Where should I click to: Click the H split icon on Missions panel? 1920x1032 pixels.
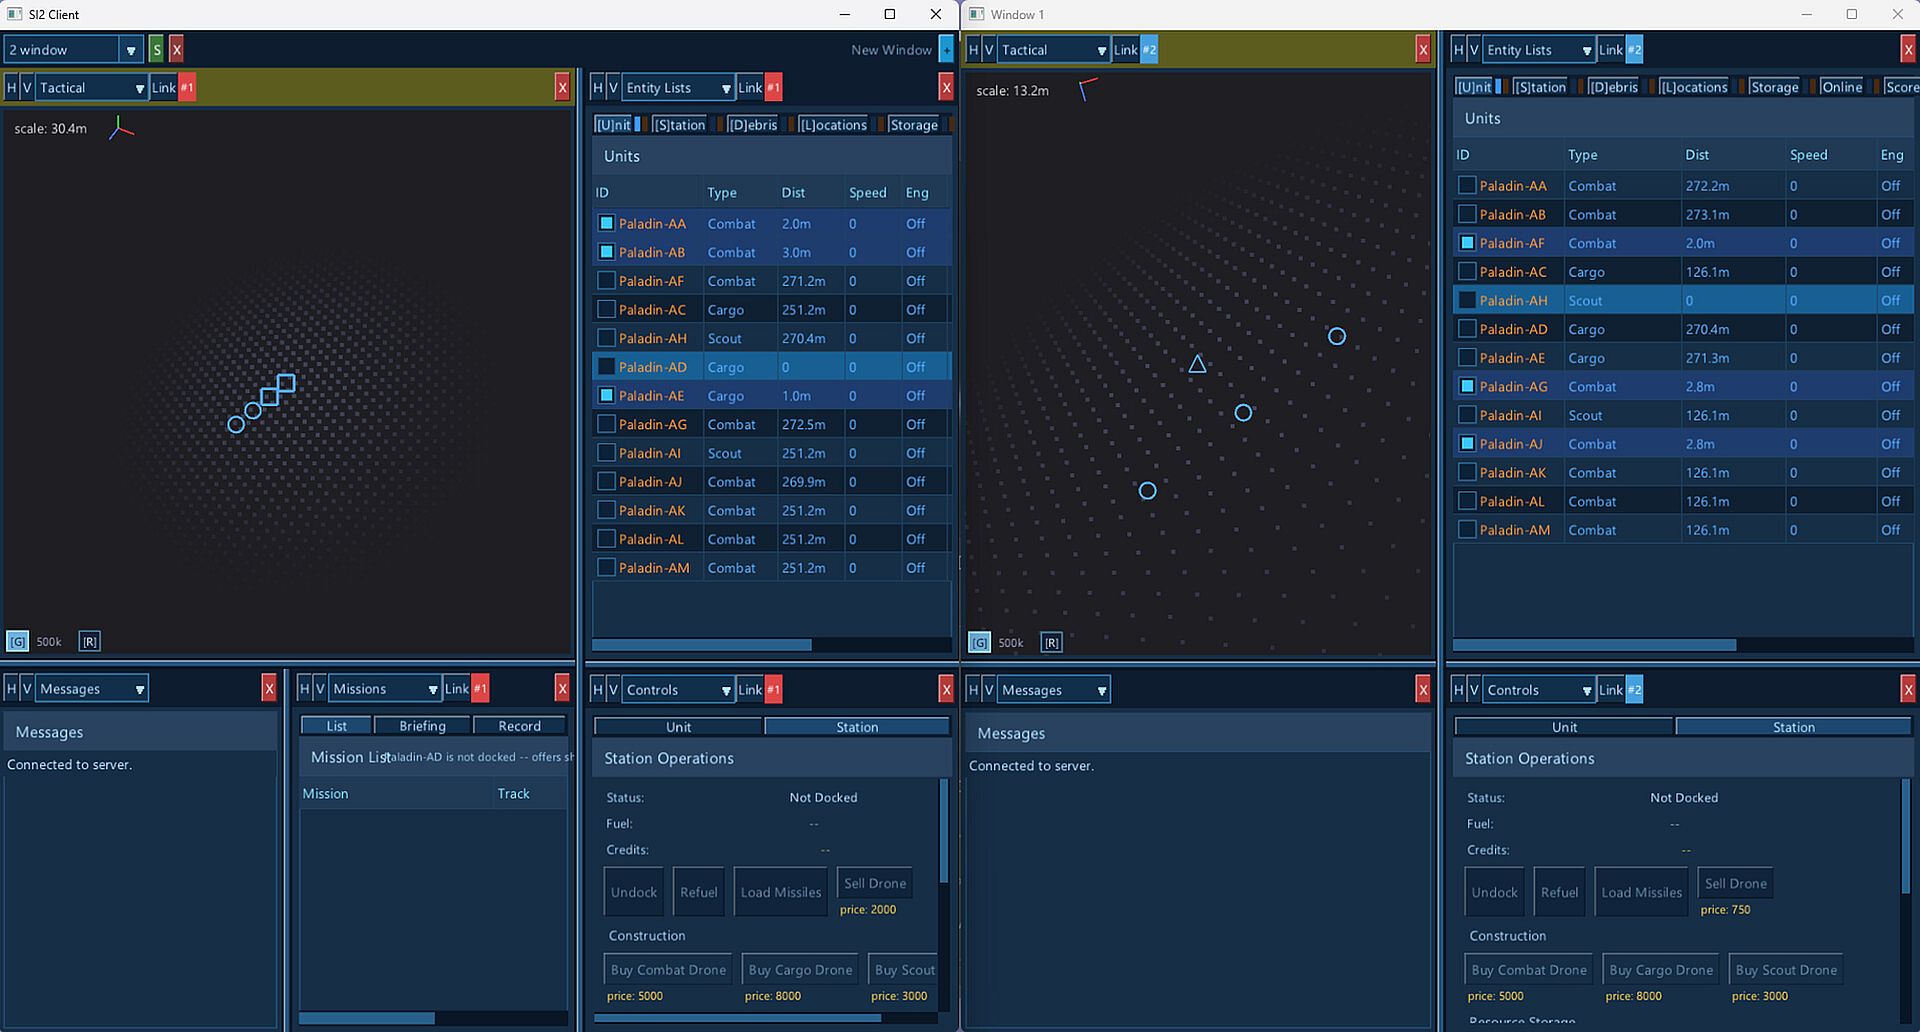[x=304, y=688]
